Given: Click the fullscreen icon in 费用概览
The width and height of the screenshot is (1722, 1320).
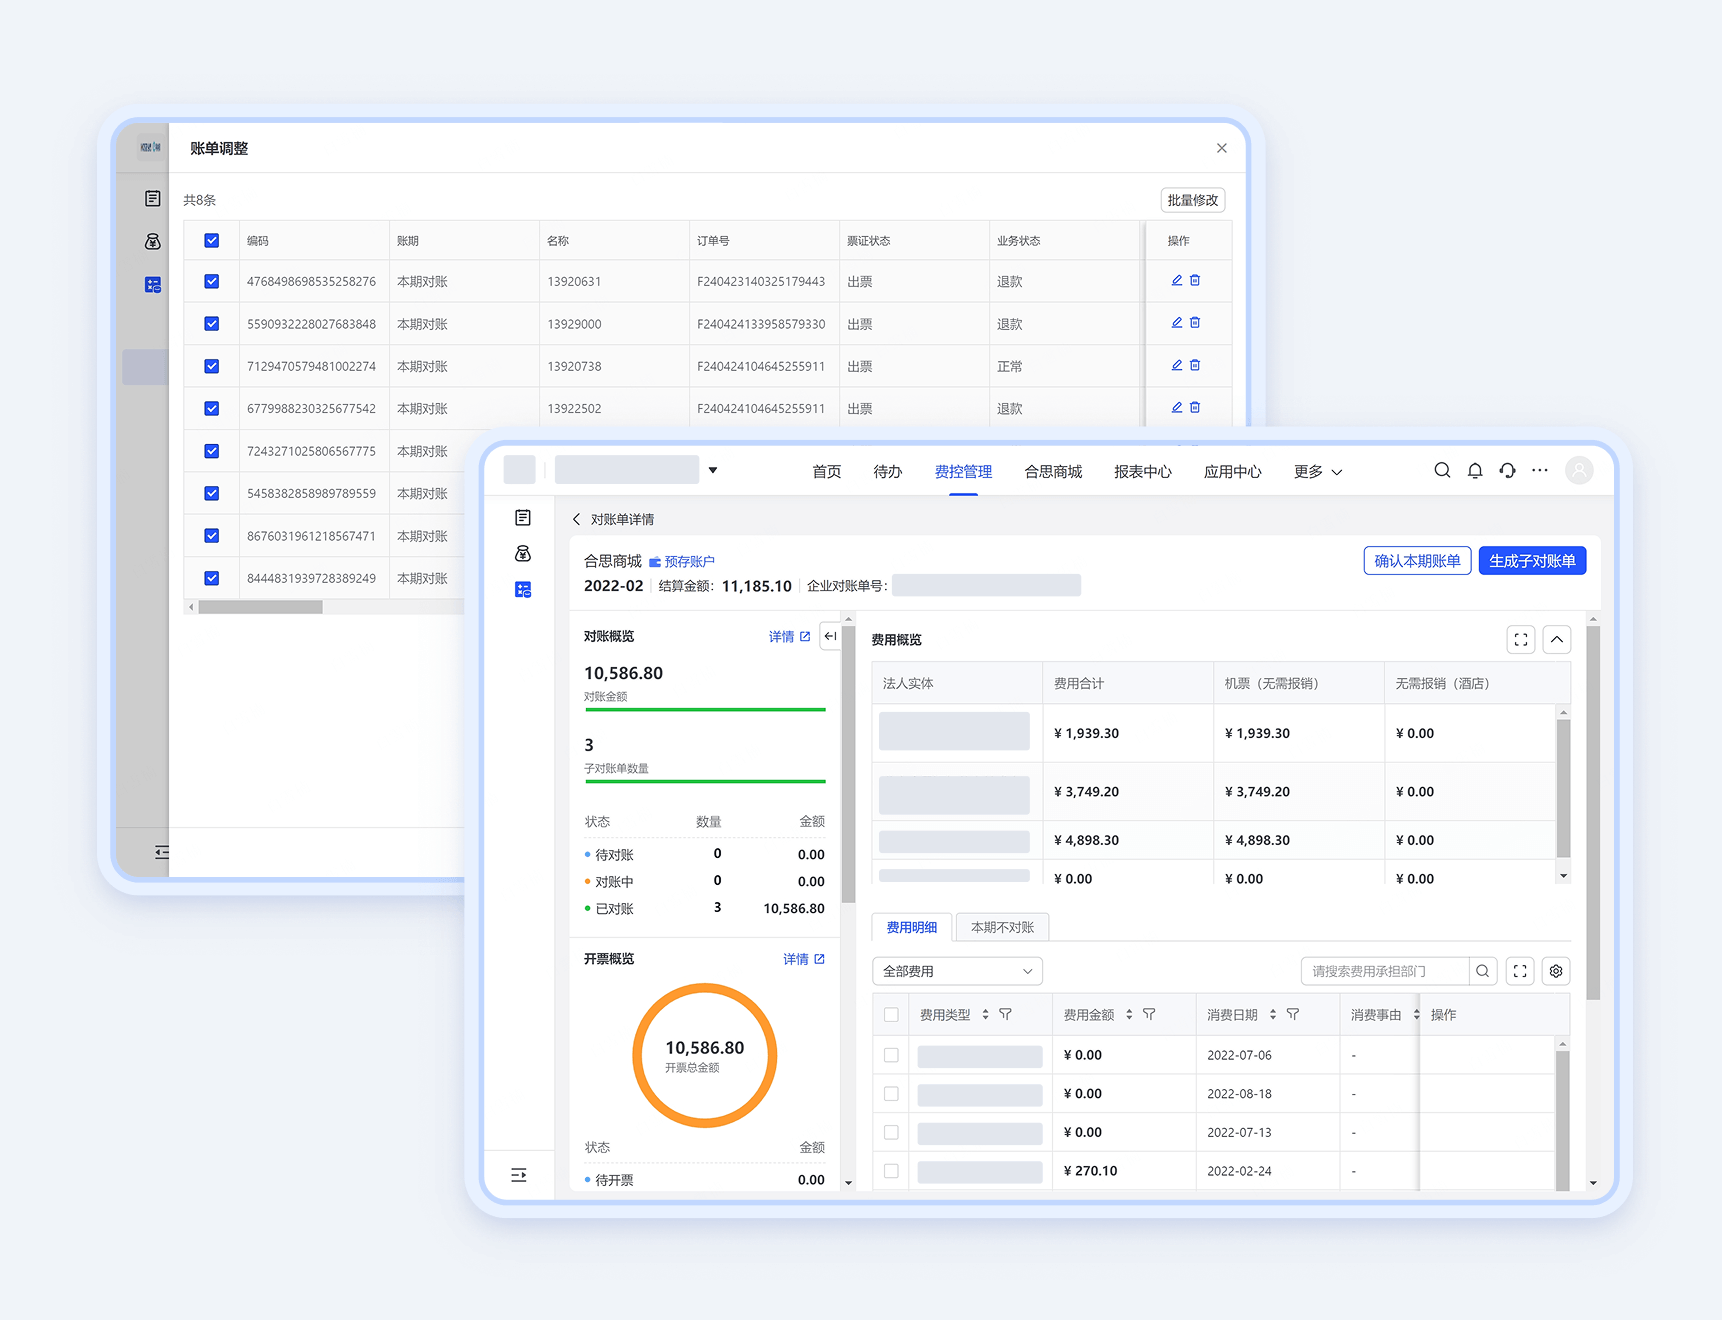Looking at the screenshot, I should pos(1521,640).
